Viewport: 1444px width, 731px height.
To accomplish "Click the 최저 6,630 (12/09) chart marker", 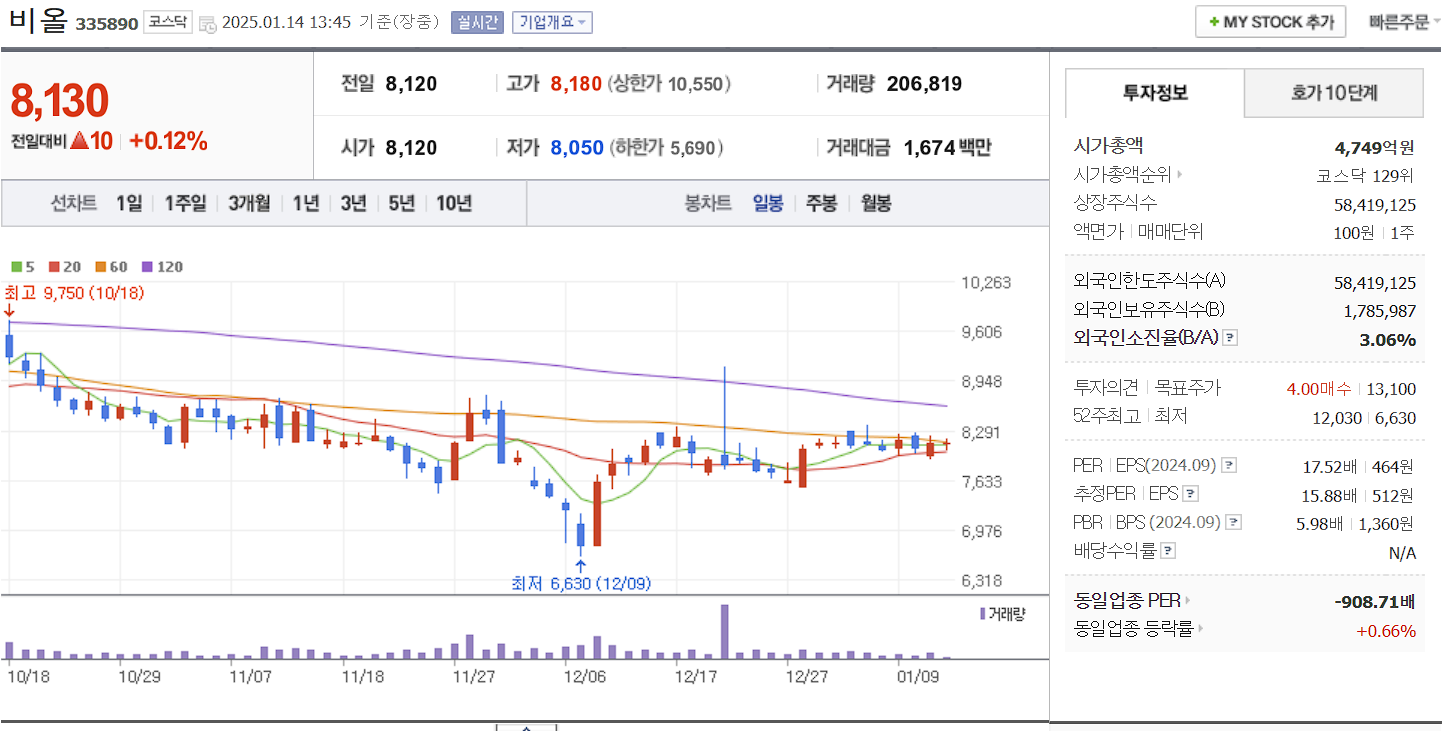I will click(x=580, y=583).
